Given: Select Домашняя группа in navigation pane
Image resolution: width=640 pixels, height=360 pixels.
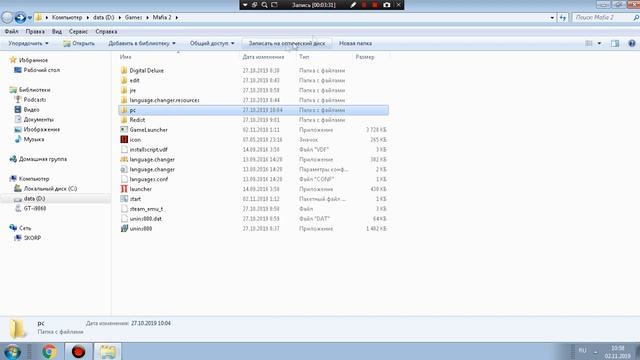Looking at the screenshot, I should coord(38,159).
